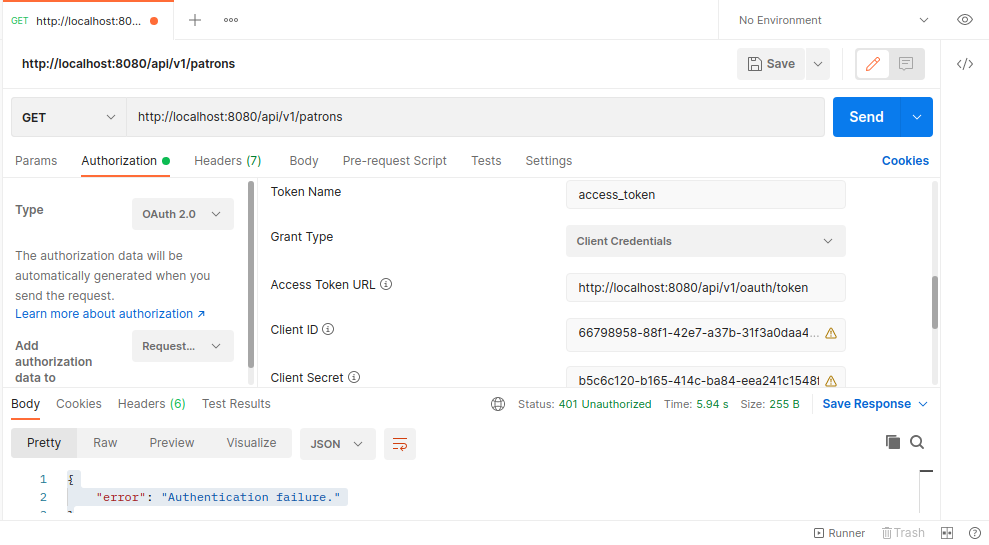Click the environment quick look eye icon
This screenshot has height=545, width=989.
(965, 20)
